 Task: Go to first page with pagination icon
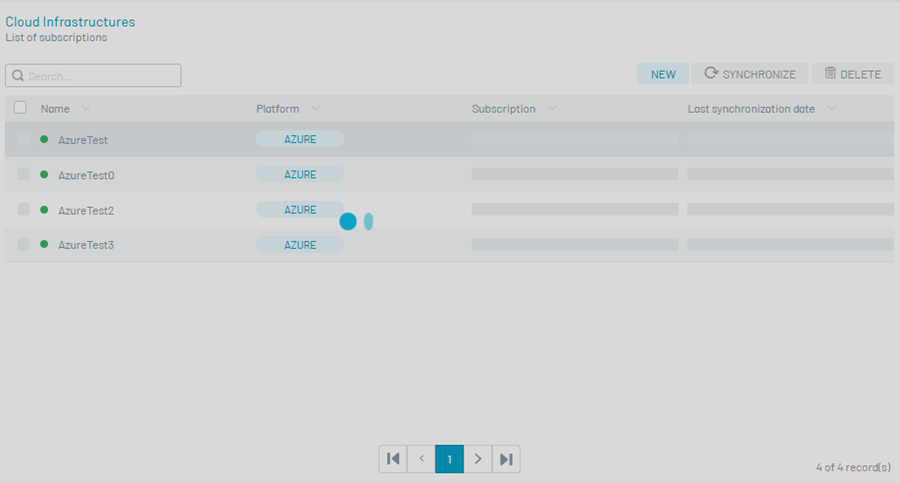click(393, 459)
